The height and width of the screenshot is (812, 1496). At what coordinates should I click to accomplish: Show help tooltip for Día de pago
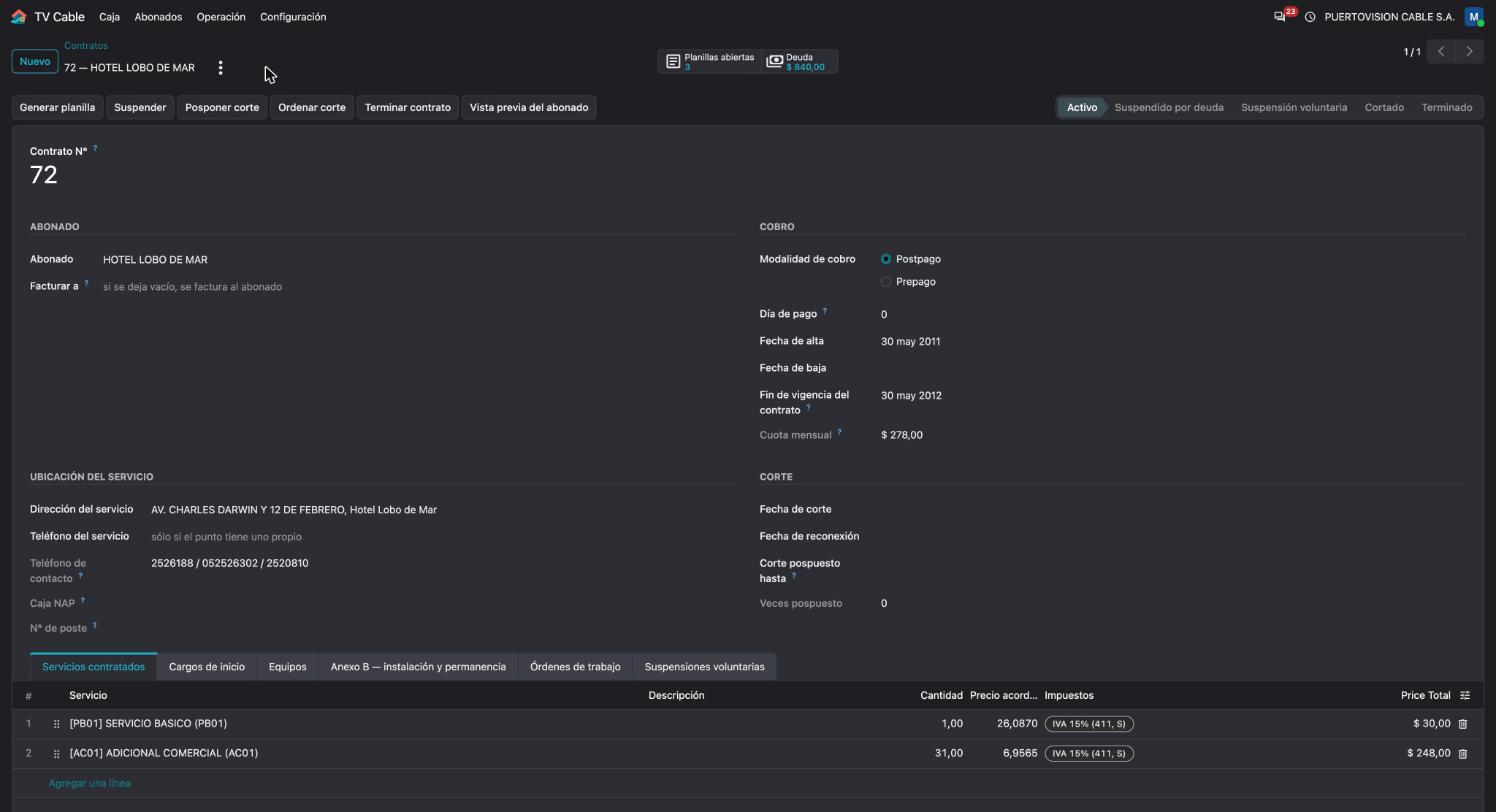(824, 311)
